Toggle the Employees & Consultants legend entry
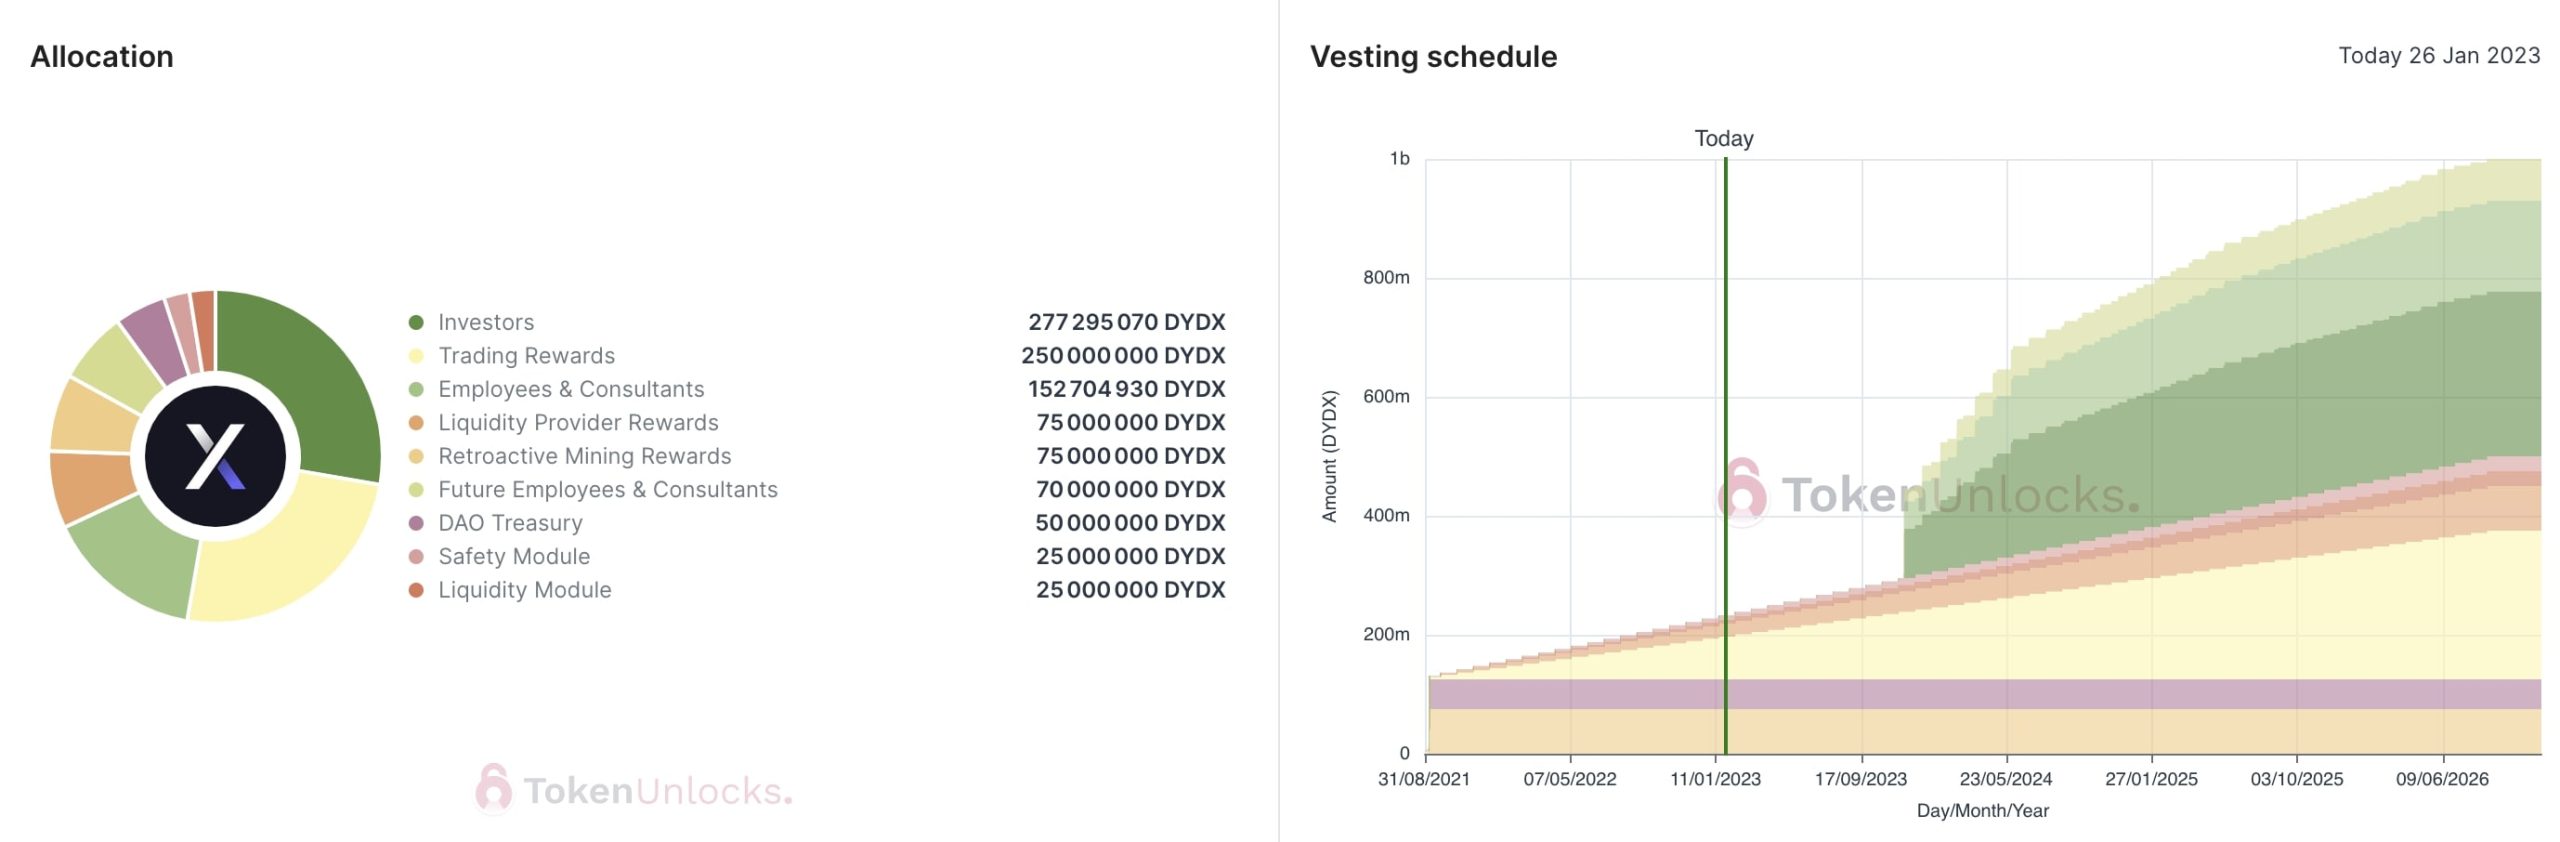The image size is (2560, 842). point(570,389)
